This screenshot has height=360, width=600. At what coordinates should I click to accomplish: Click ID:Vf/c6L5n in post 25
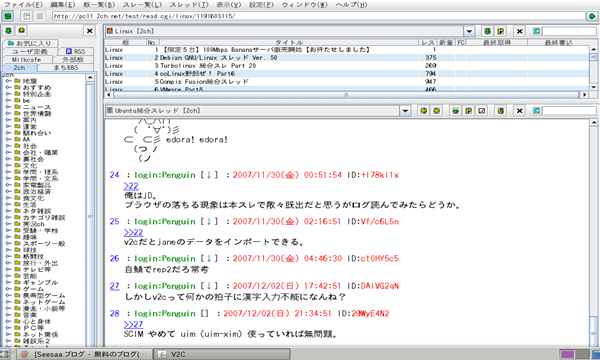click(x=373, y=221)
